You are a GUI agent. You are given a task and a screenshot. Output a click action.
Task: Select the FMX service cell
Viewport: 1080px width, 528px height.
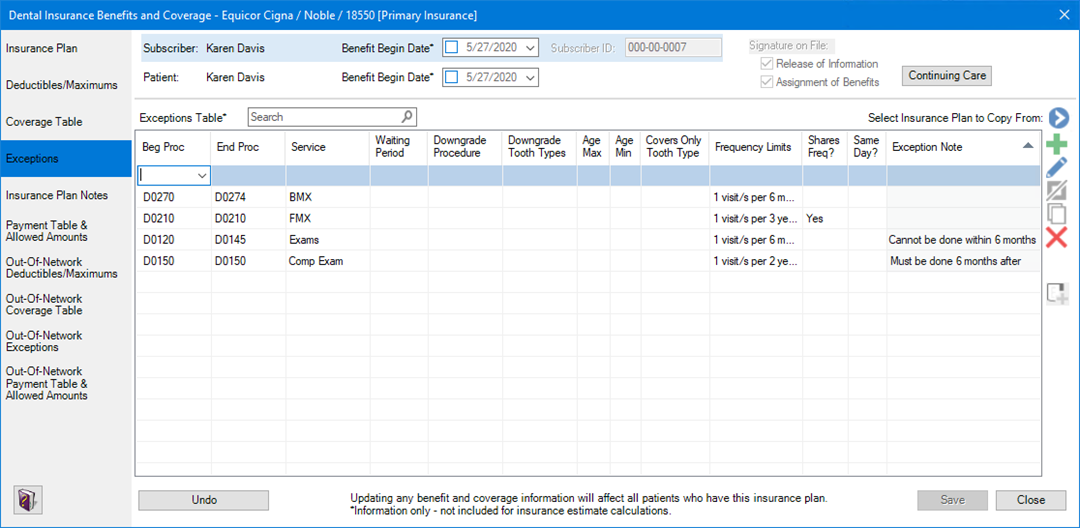coord(328,219)
